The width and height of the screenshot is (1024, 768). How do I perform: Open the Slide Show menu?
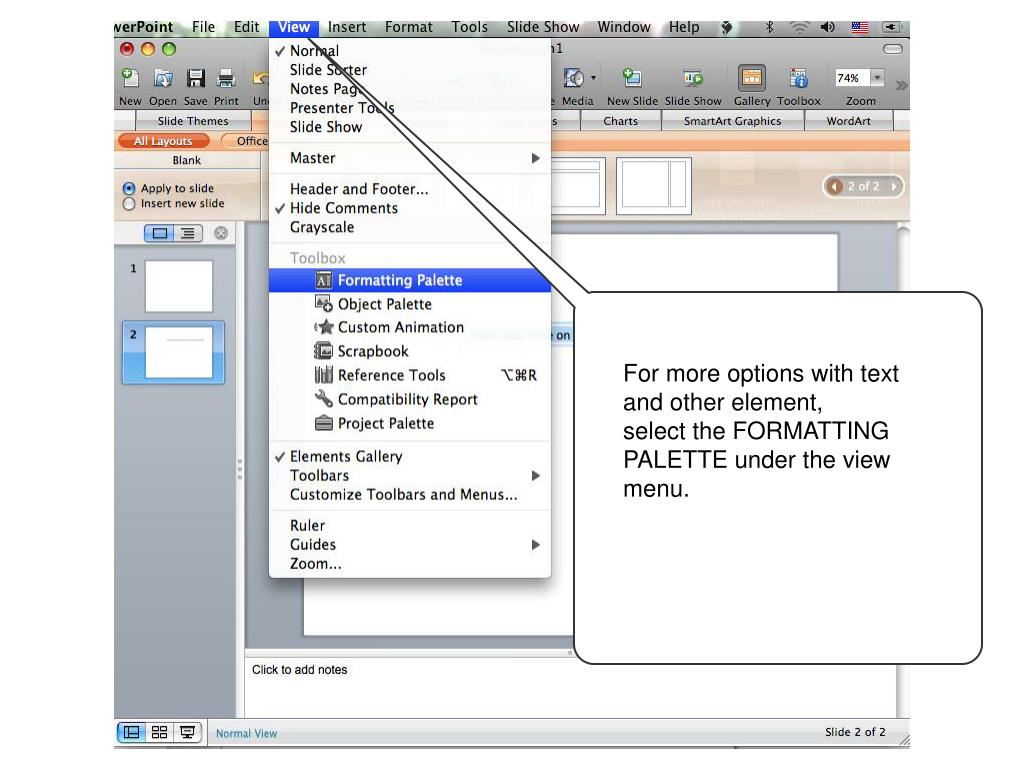[x=543, y=27]
